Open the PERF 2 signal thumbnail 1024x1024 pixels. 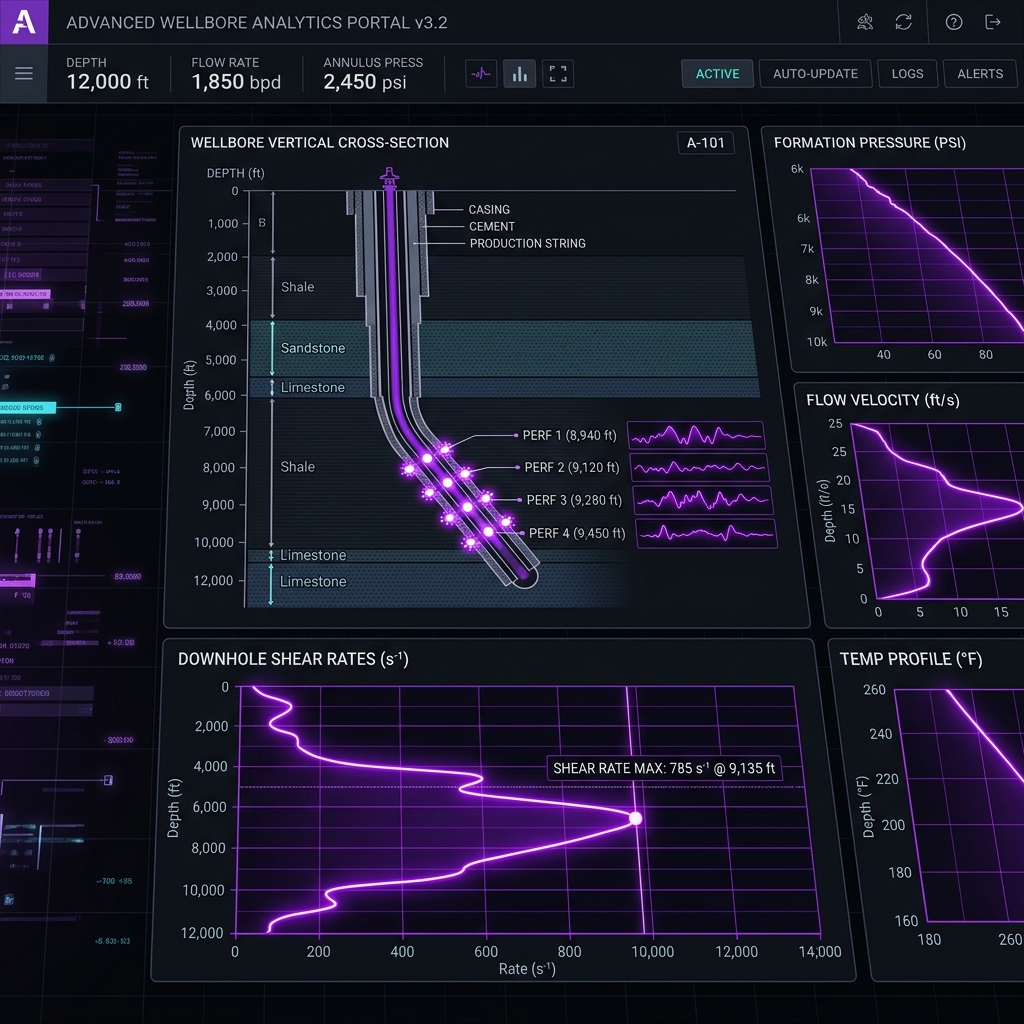point(699,468)
